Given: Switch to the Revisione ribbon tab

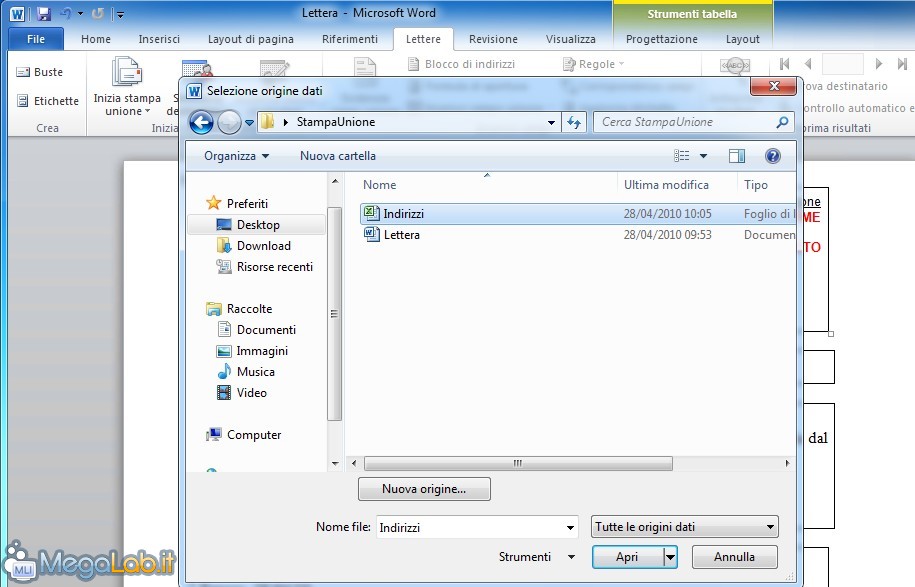Looking at the screenshot, I should click(493, 39).
